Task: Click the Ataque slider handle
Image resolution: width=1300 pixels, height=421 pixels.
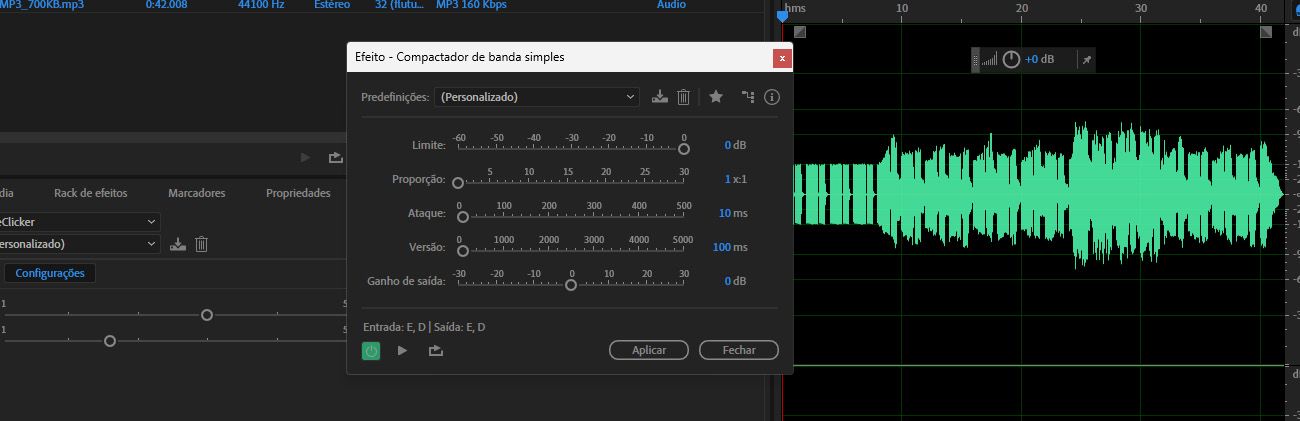Action: pyautogui.click(x=462, y=217)
